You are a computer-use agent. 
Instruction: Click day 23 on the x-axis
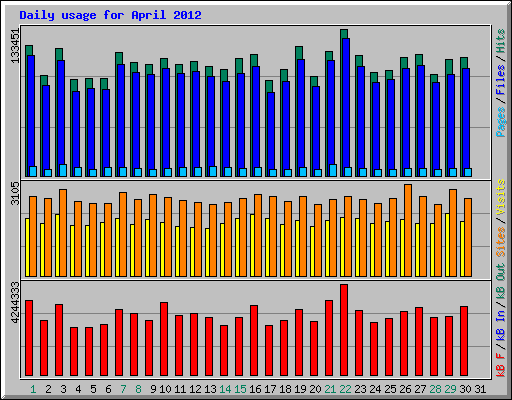point(360,389)
